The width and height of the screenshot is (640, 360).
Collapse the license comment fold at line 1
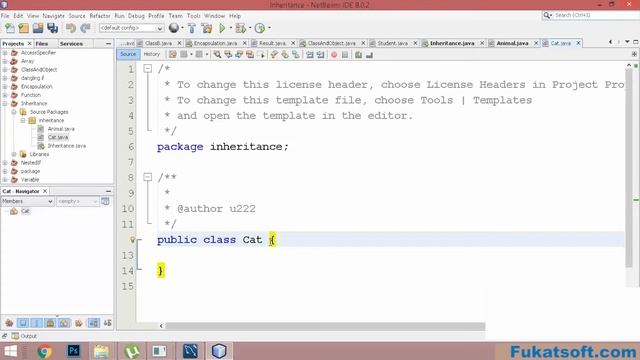coord(148,69)
